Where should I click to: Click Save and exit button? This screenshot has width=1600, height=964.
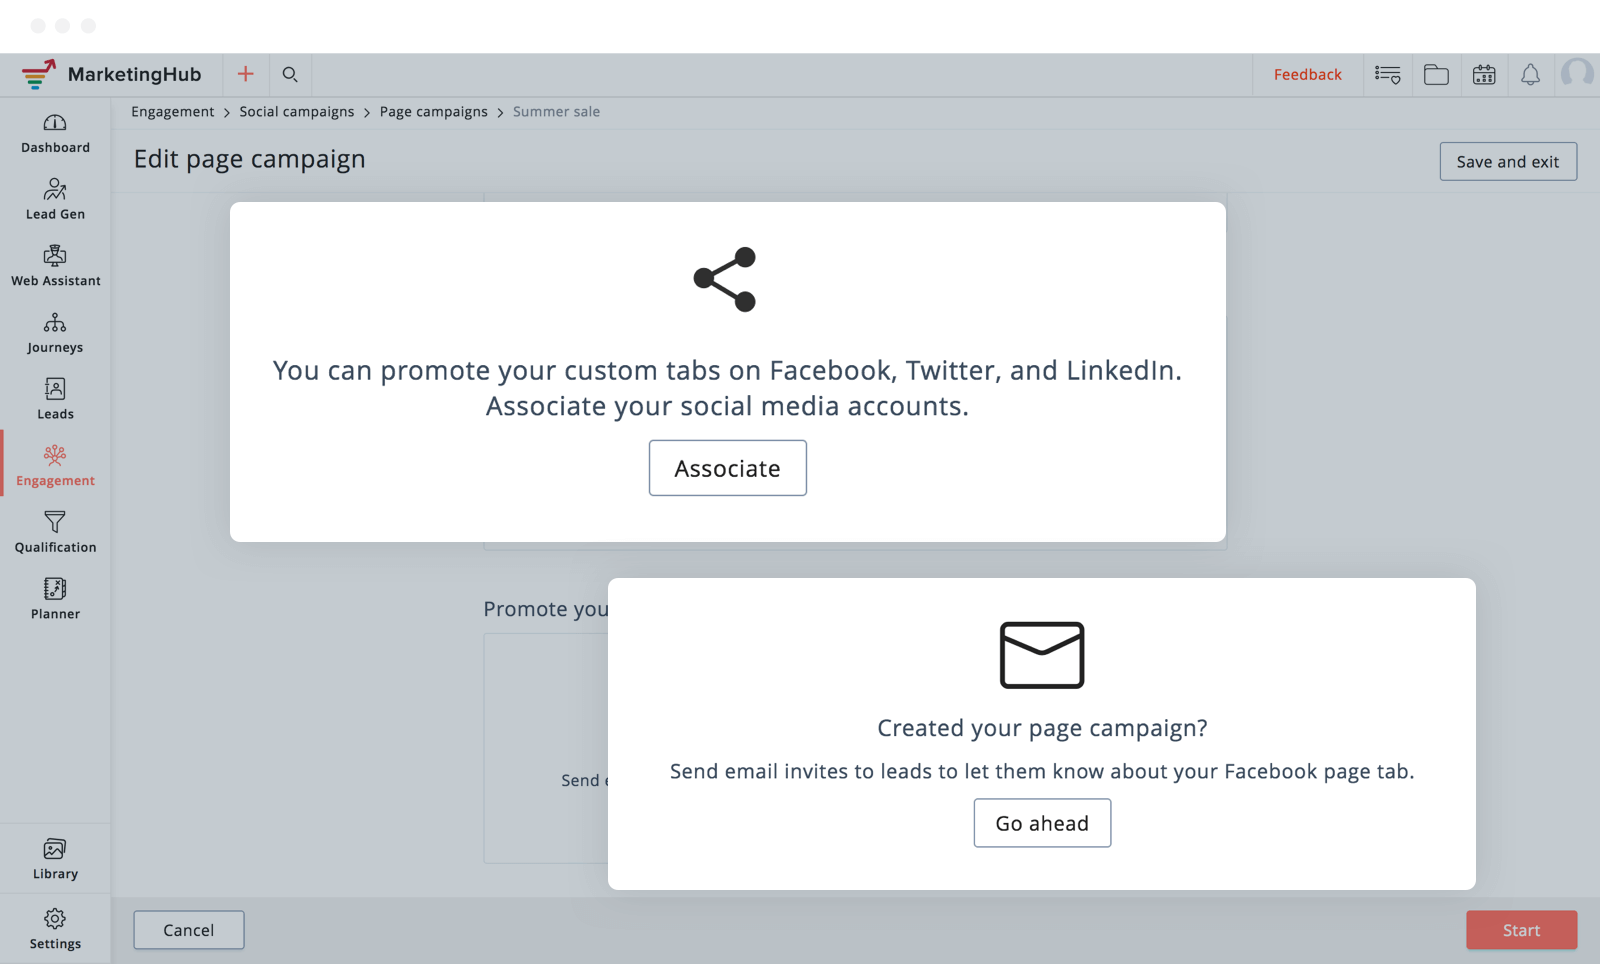1508,161
